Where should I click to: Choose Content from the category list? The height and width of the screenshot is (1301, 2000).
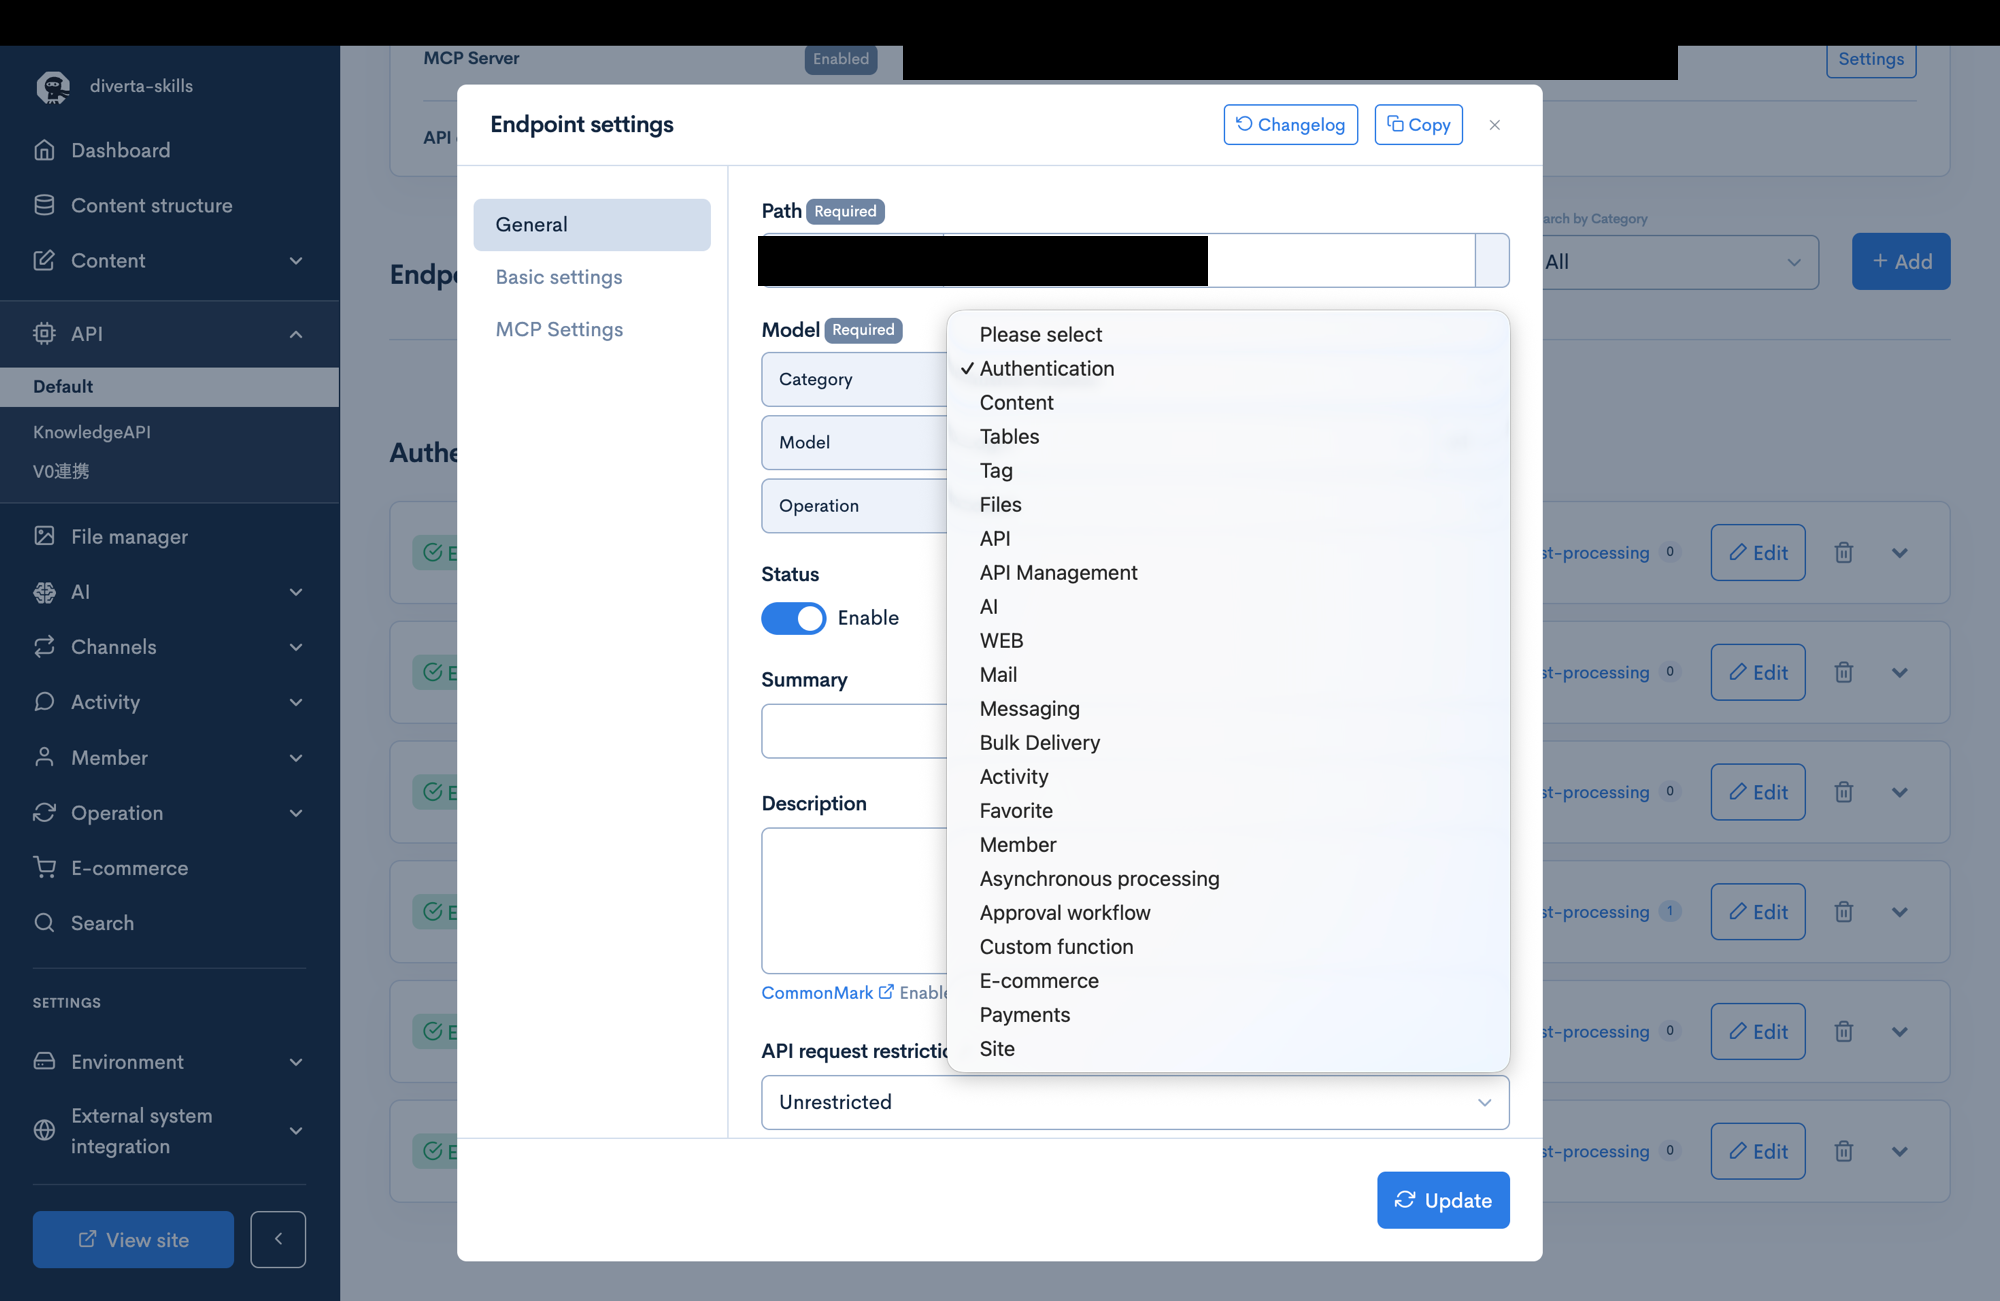click(1016, 402)
